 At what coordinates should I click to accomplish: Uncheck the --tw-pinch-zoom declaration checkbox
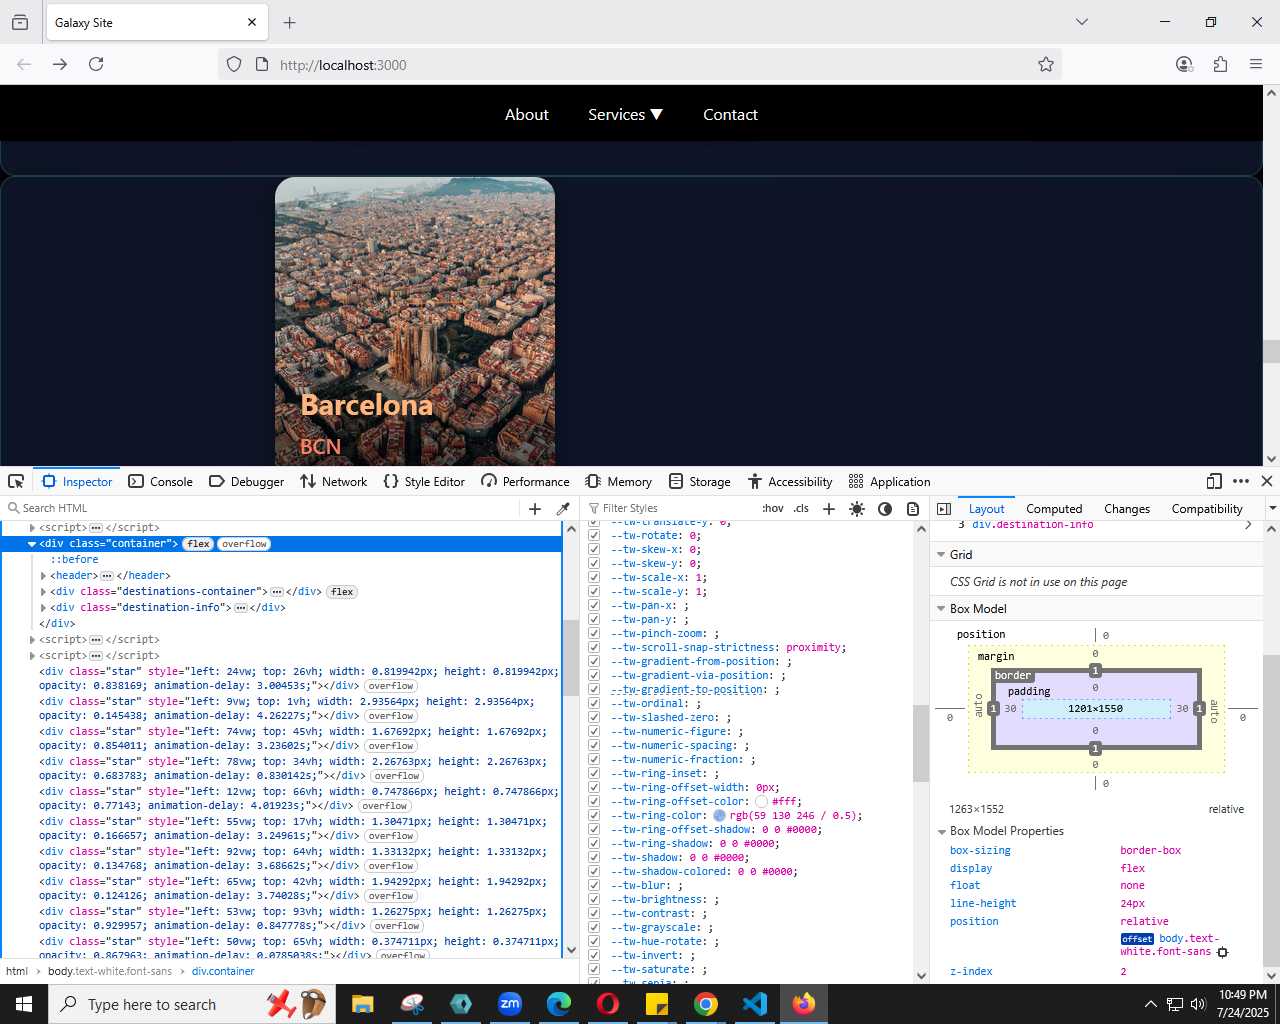pyautogui.click(x=594, y=633)
